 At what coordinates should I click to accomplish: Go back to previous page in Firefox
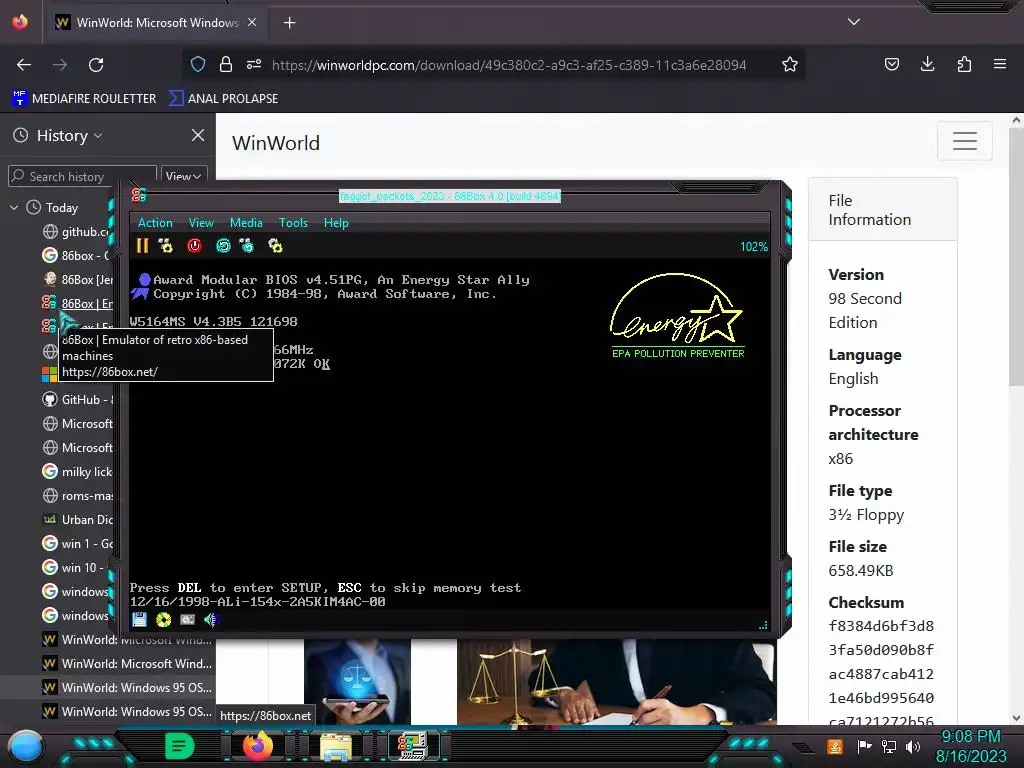(x=24, y=65)
